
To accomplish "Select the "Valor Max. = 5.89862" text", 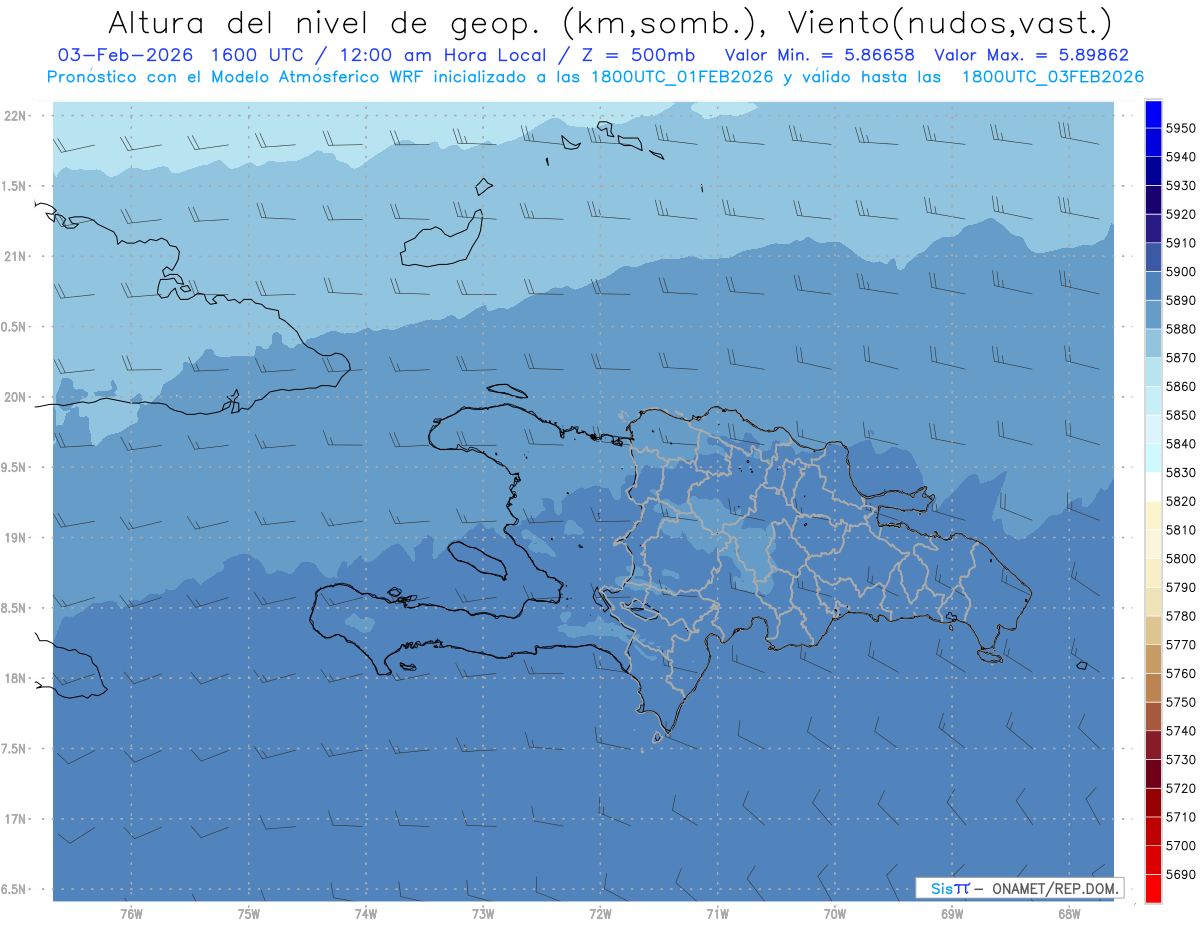I will [x=1033, y=56].
